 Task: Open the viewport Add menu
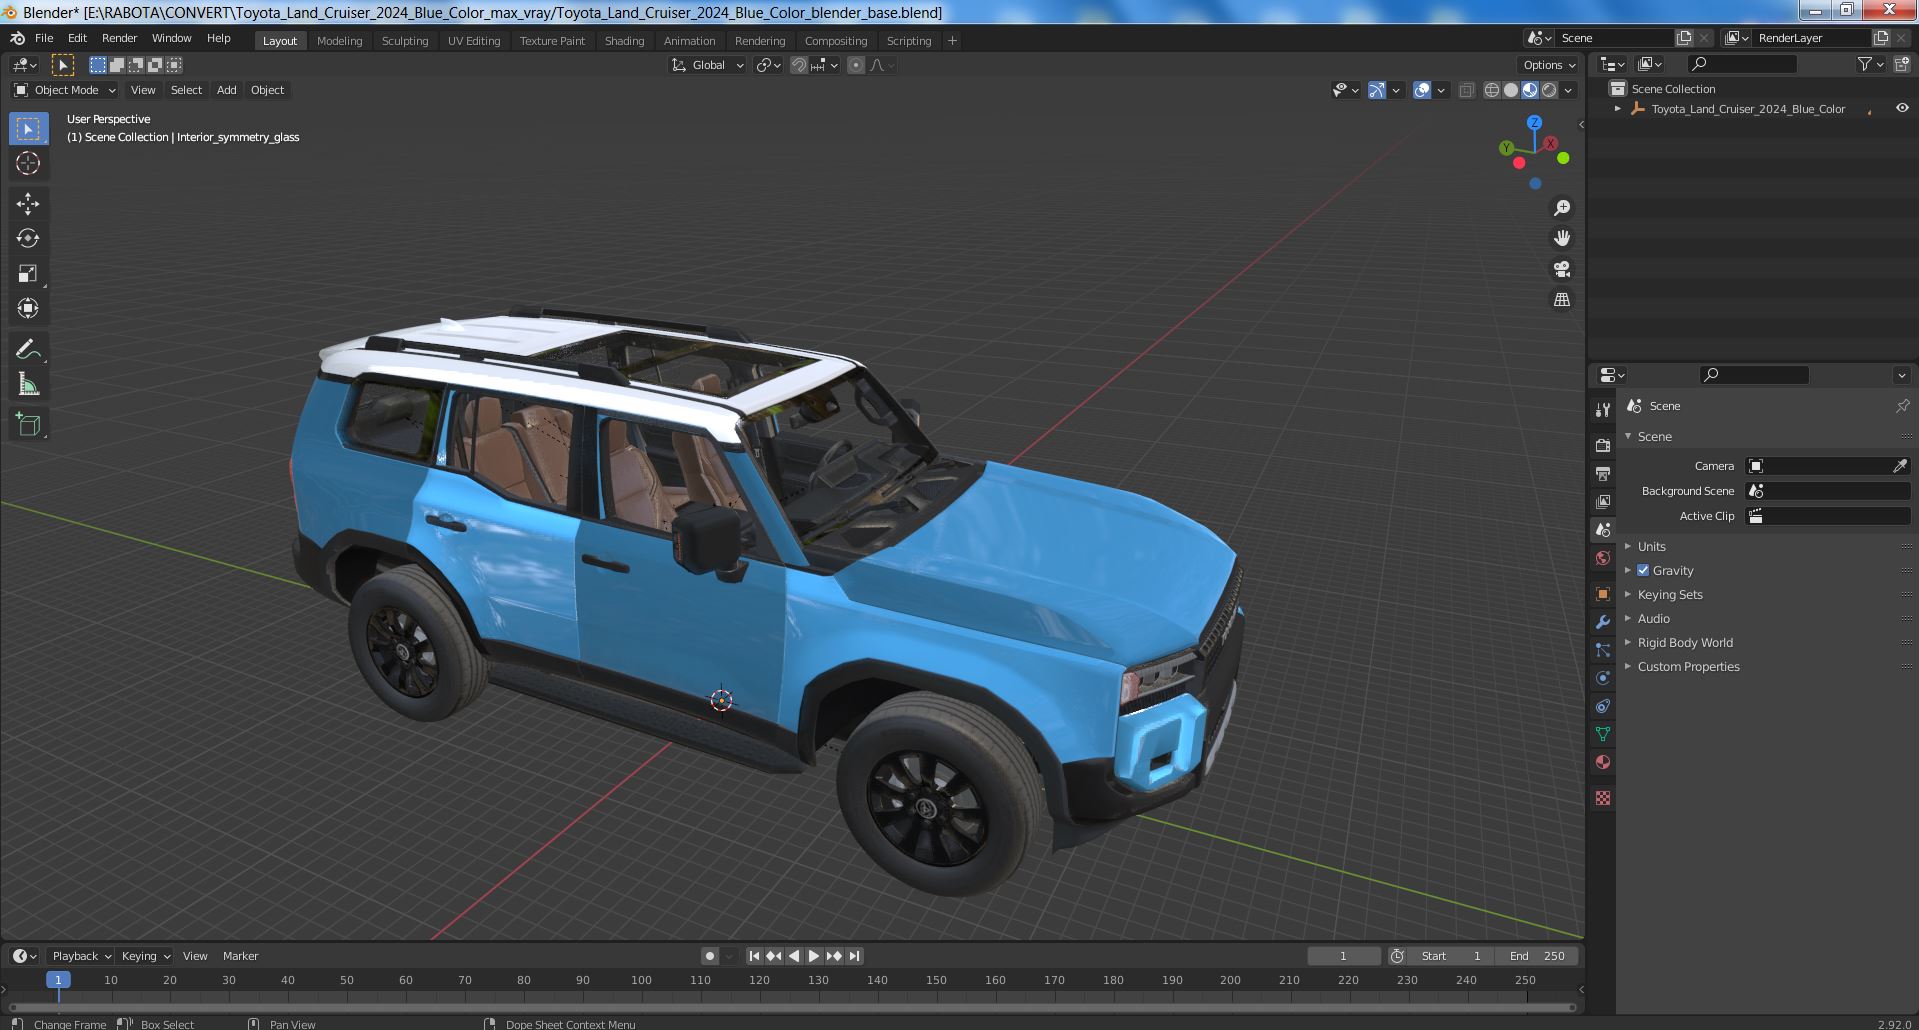227,90
